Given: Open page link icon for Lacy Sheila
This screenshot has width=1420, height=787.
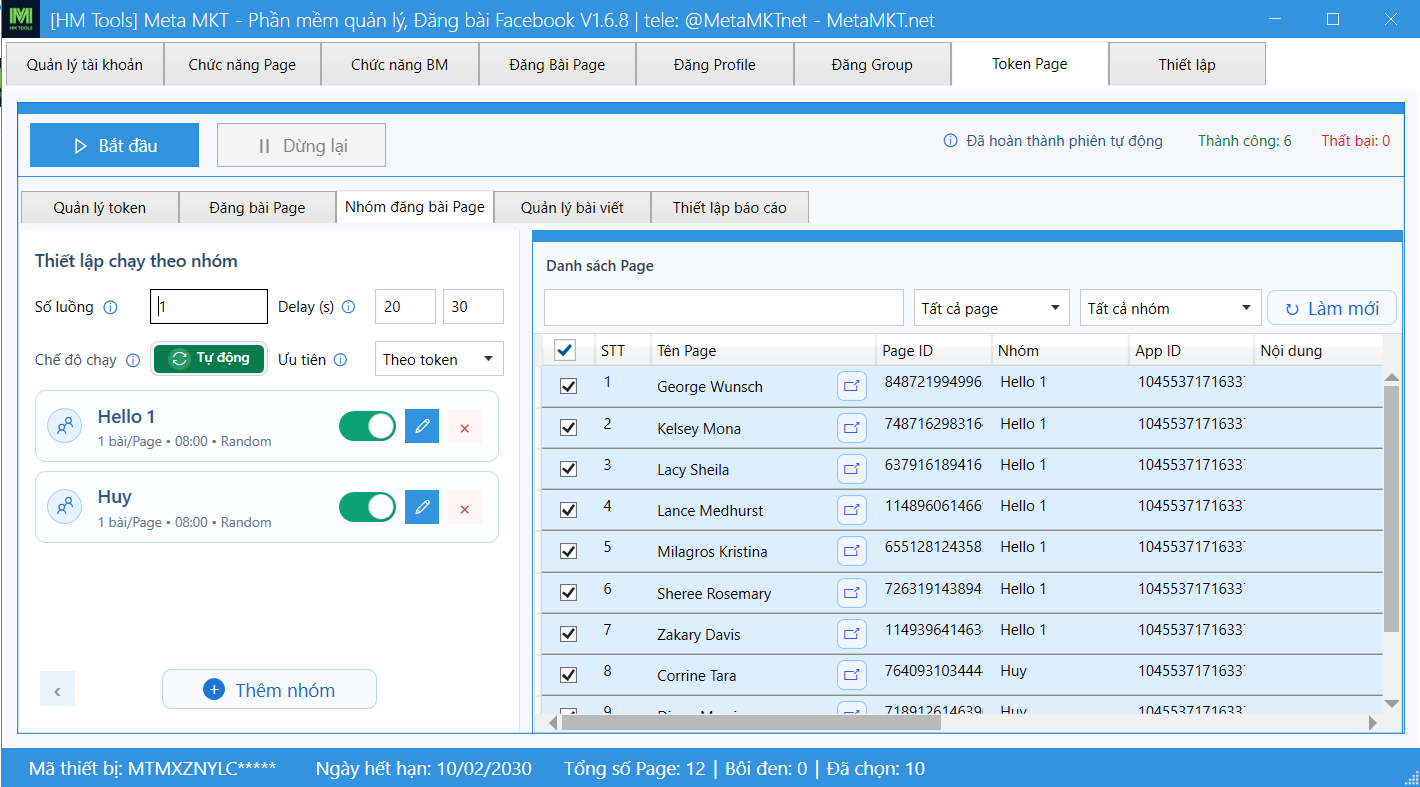Looking at the screenshot, I should pyautogui.click(x=851, y=469).
